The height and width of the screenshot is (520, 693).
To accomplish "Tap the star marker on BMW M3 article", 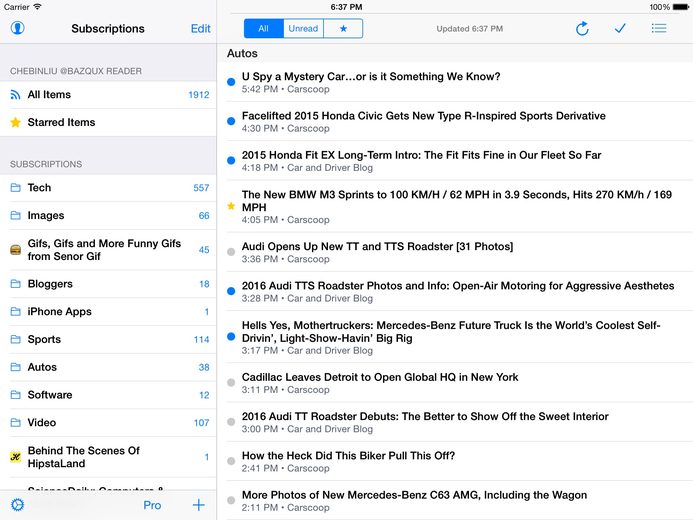I will 231,206.
